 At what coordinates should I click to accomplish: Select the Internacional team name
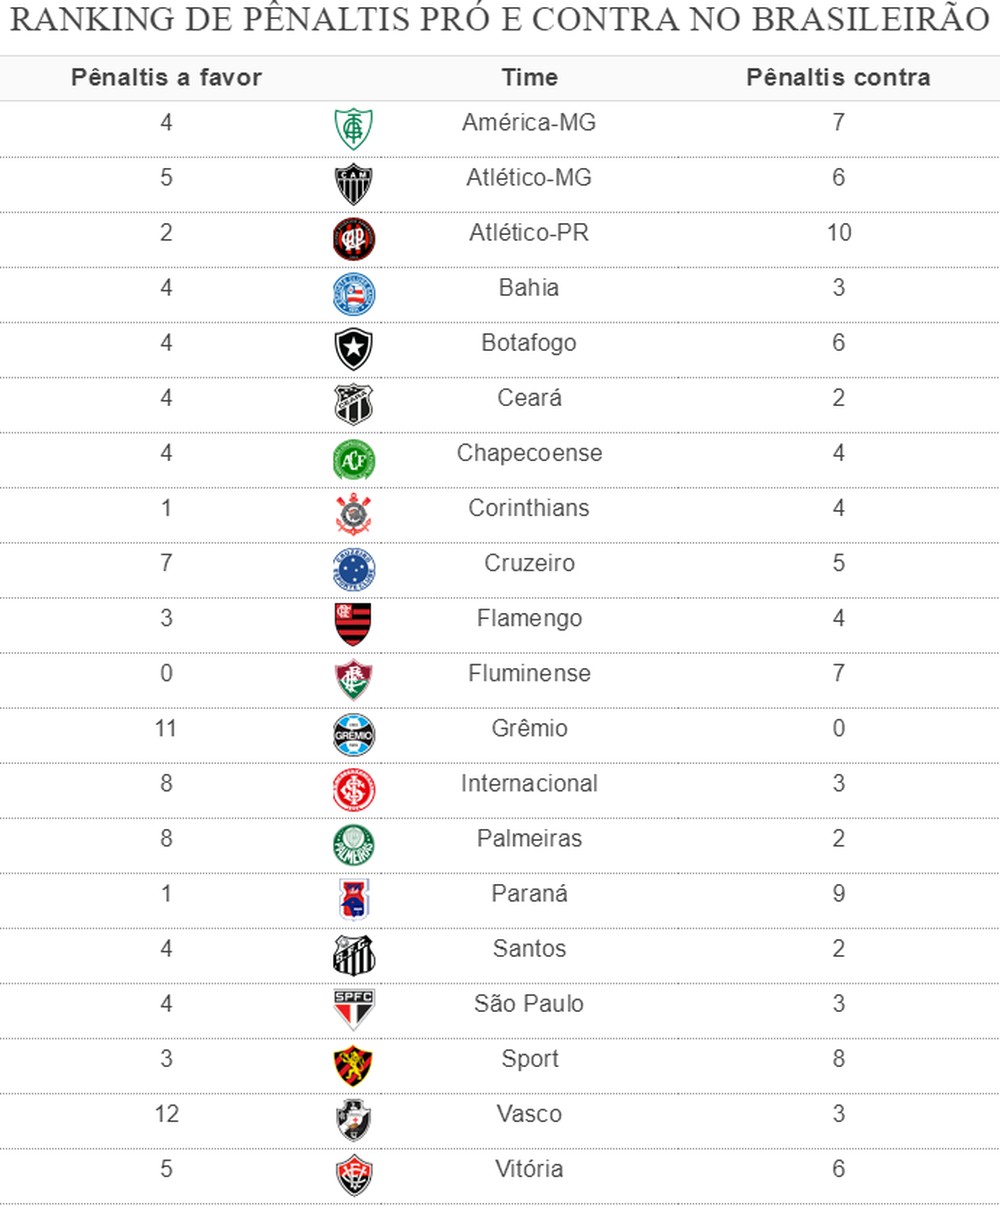click(x=529, y=783)
